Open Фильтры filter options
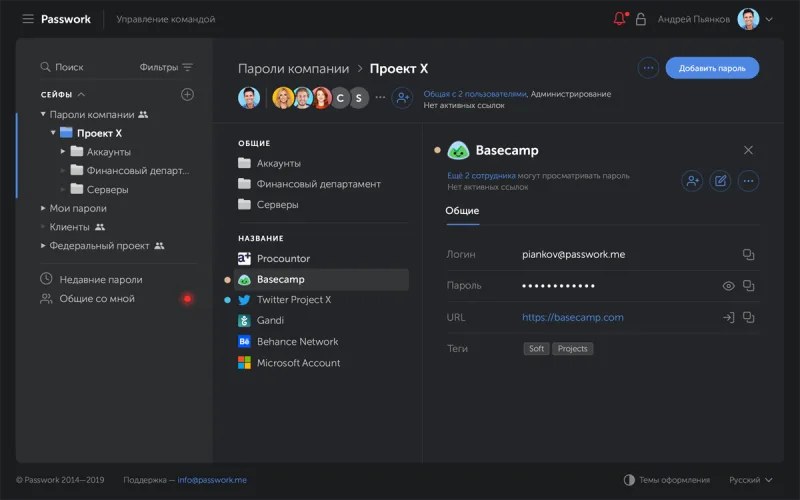The image size is (800, 500). 166,67
